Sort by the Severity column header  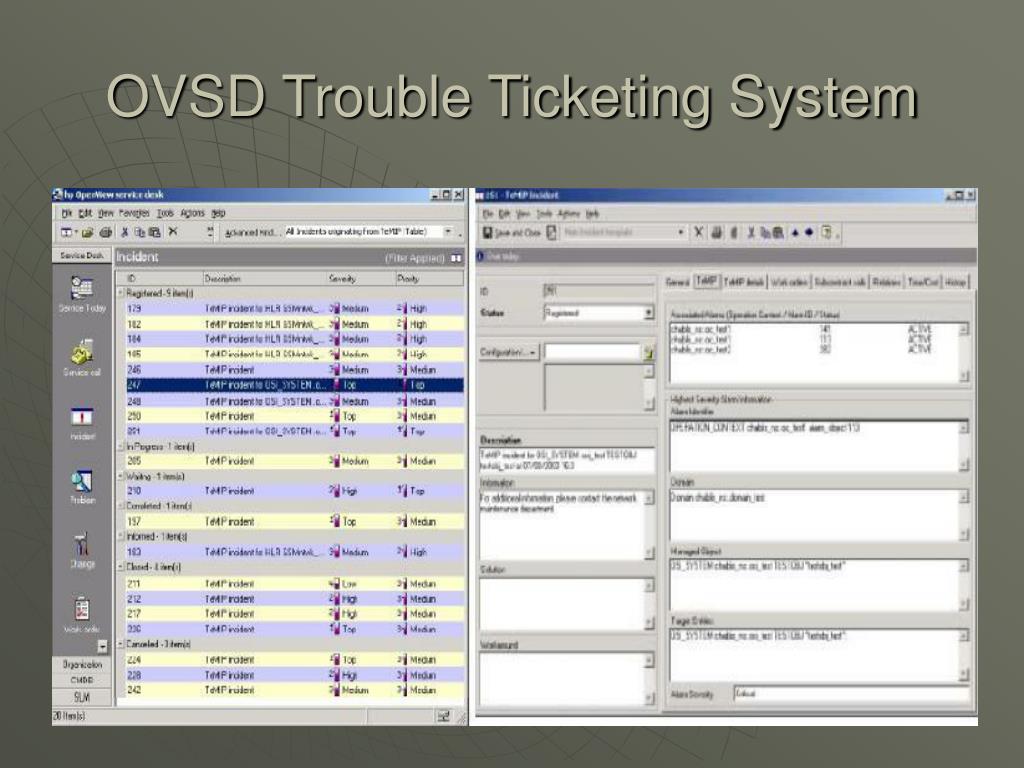(360, 279)
